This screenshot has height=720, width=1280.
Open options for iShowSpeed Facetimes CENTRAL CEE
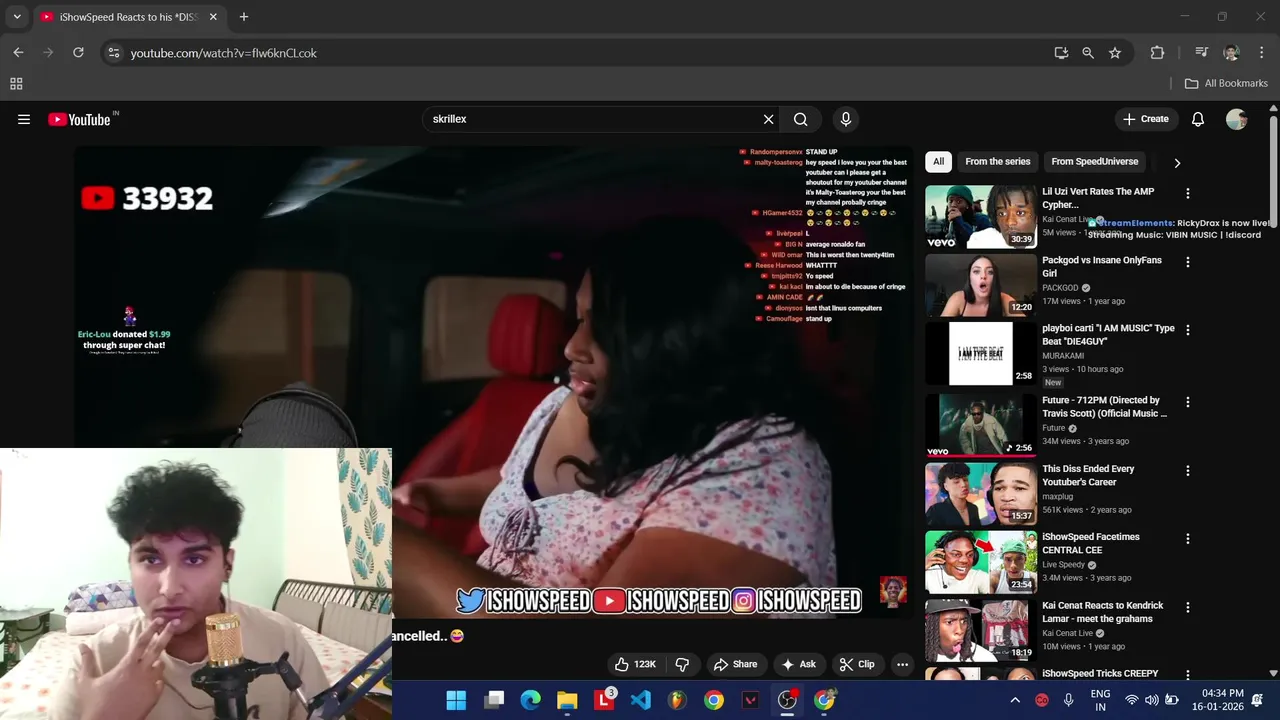pyautogui.click(x=1188, y=538)
